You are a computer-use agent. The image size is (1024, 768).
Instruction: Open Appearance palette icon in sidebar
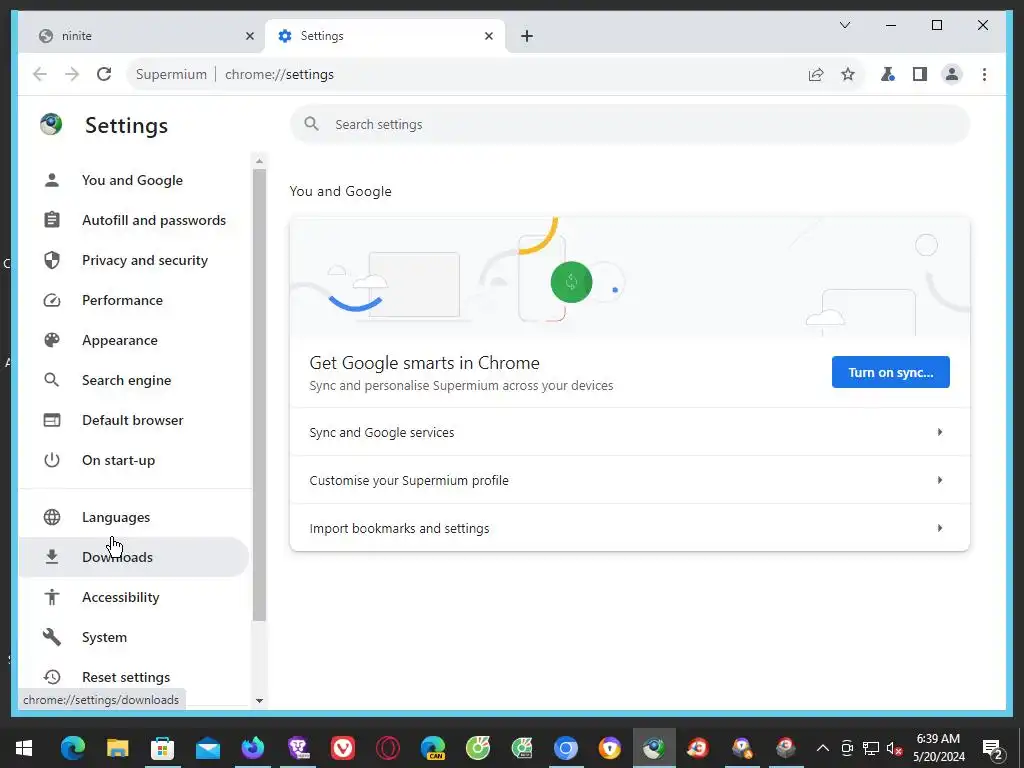52,340
